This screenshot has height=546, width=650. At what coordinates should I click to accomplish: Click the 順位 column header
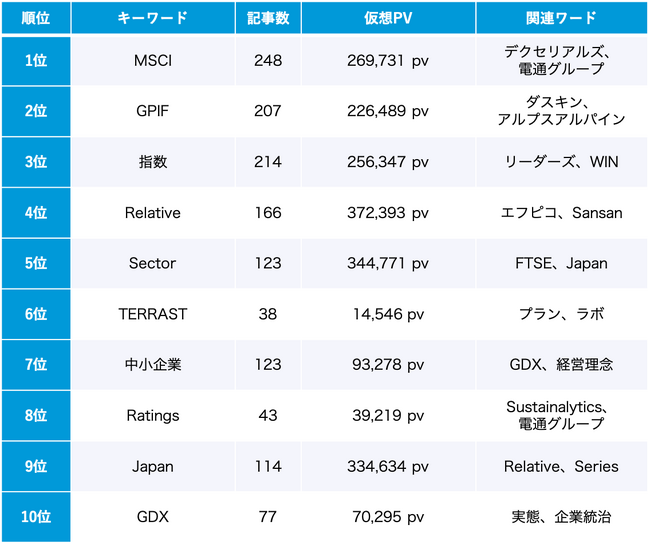coord(36,18)
